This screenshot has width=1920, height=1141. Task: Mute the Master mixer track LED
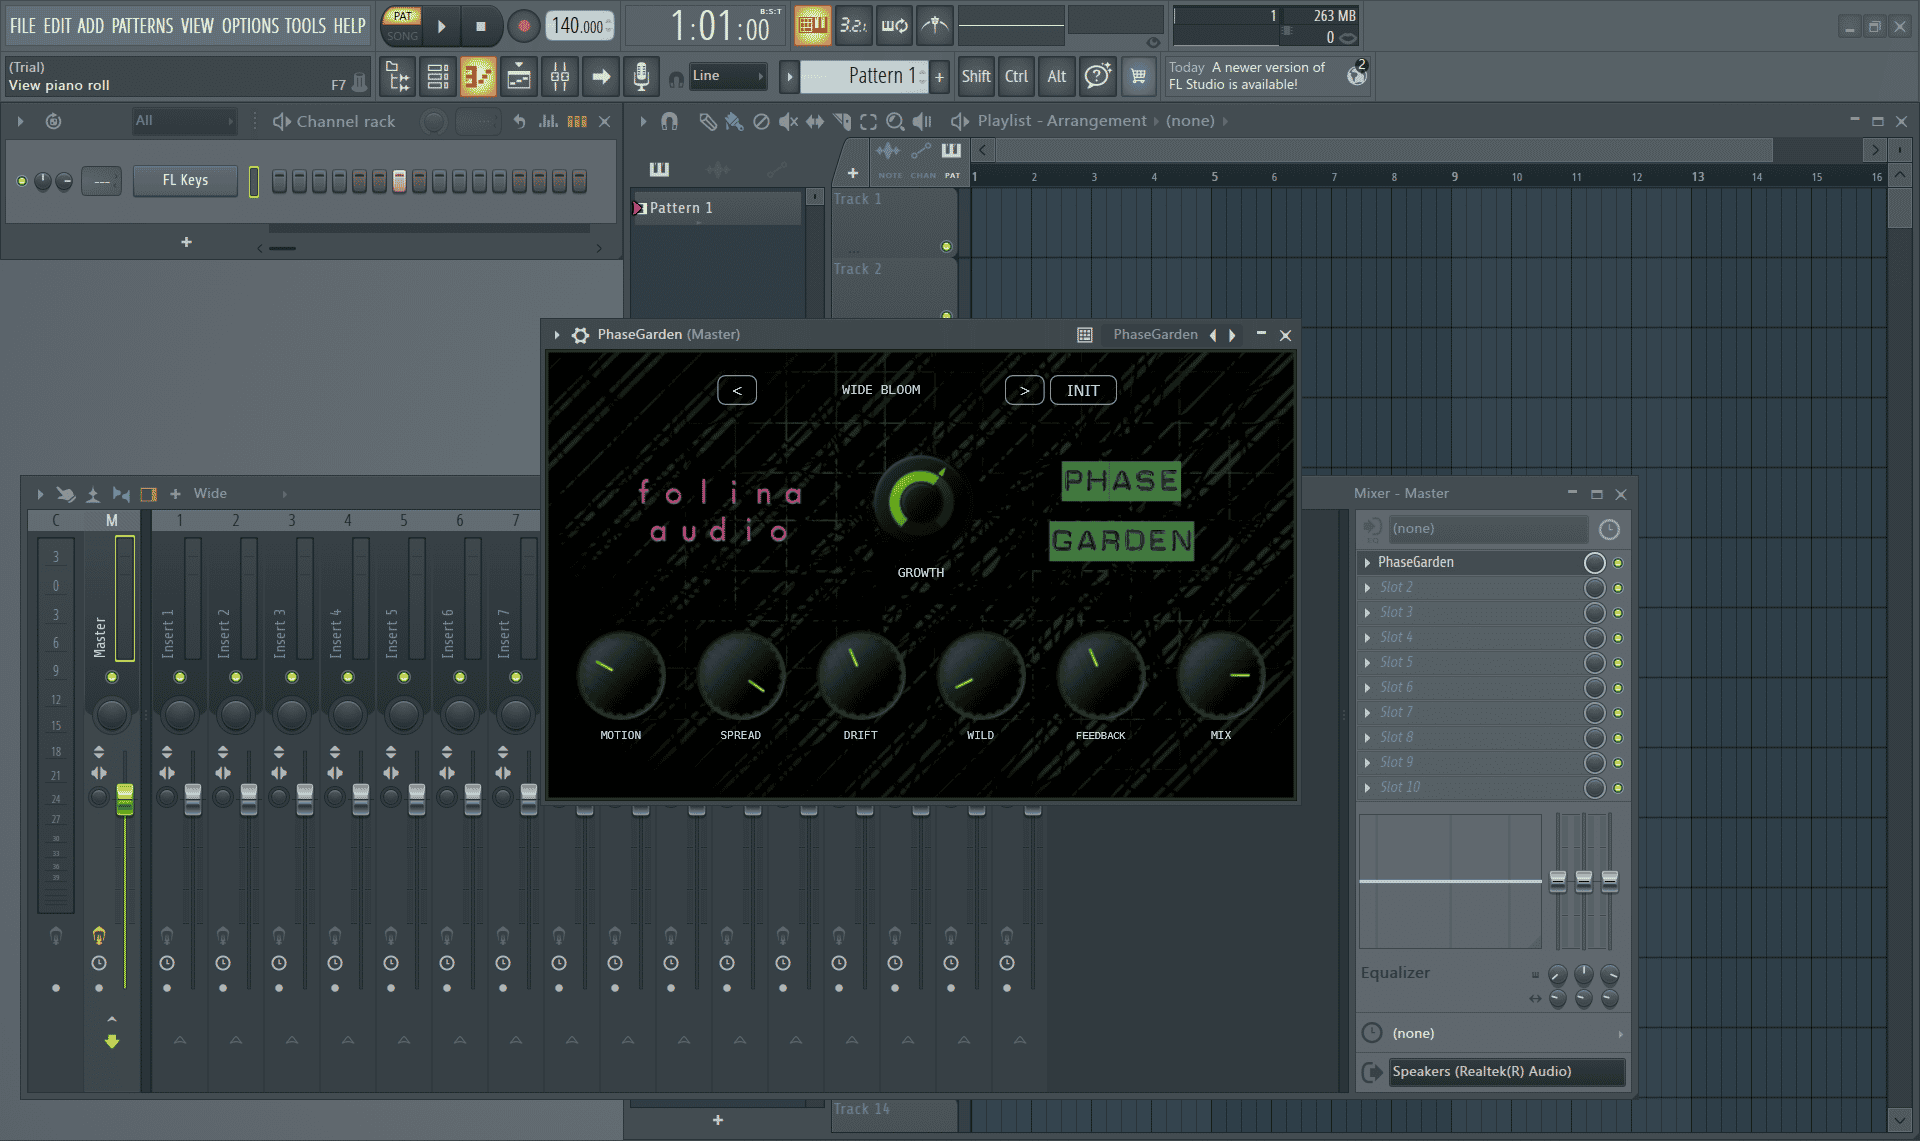[x=112, y=677]
